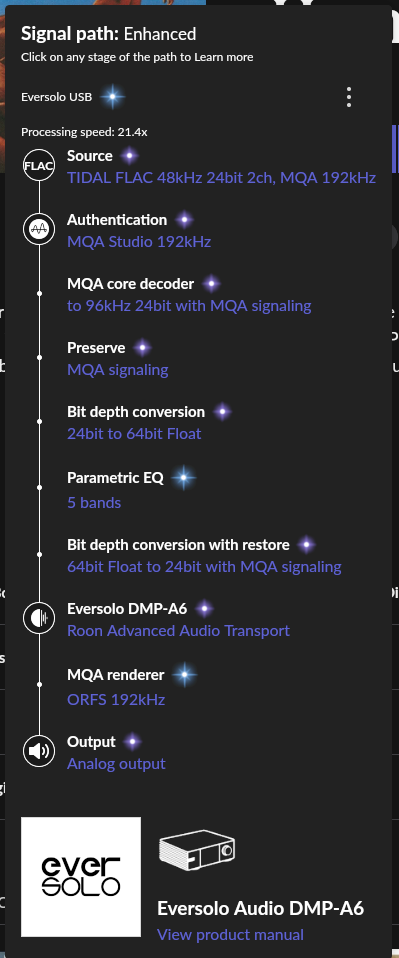Click the MQA Authentication waveform icon
The height and width of the screenshot is (958, 399).
click(x=39, y=229)
